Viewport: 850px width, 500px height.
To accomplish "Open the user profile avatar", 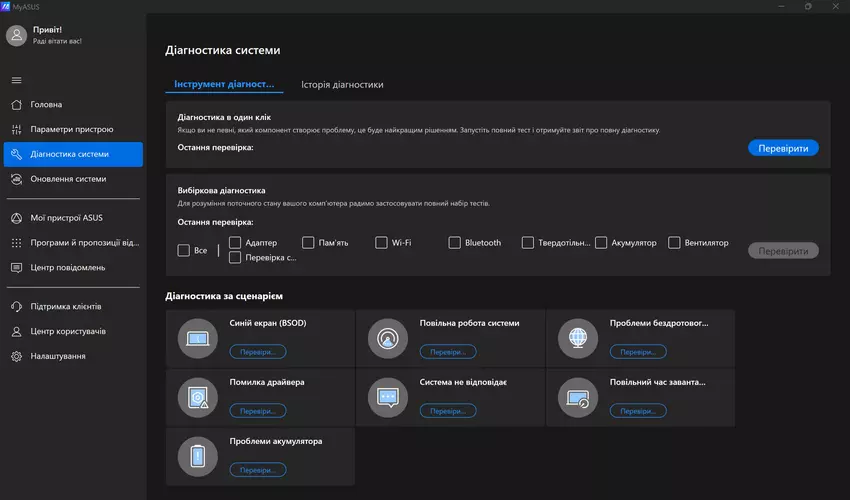I will coord(17,36).
